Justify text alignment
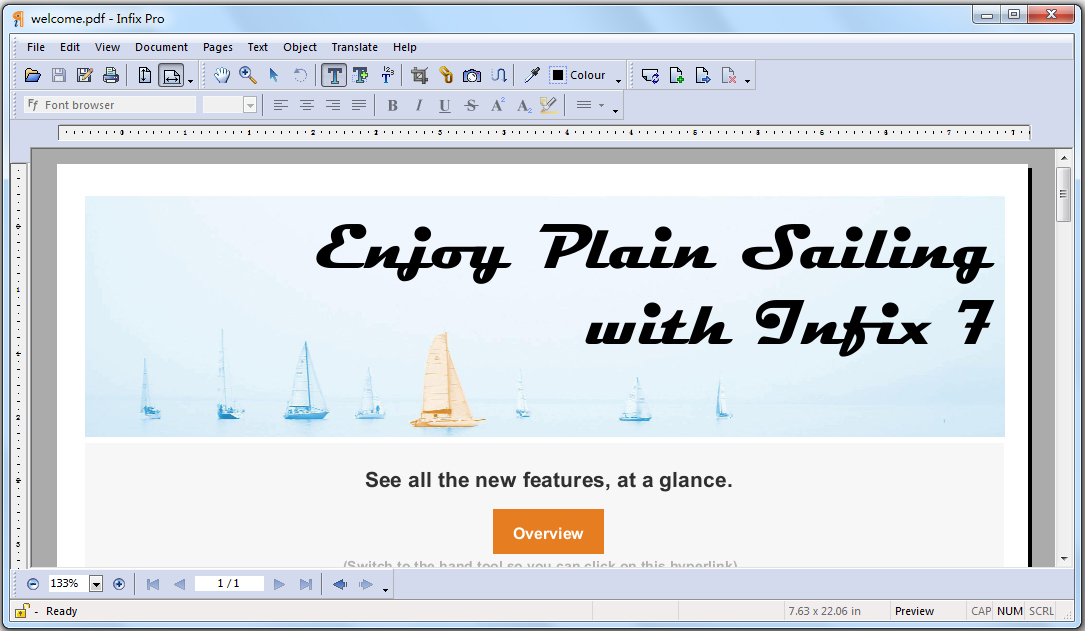 (358, 105)
